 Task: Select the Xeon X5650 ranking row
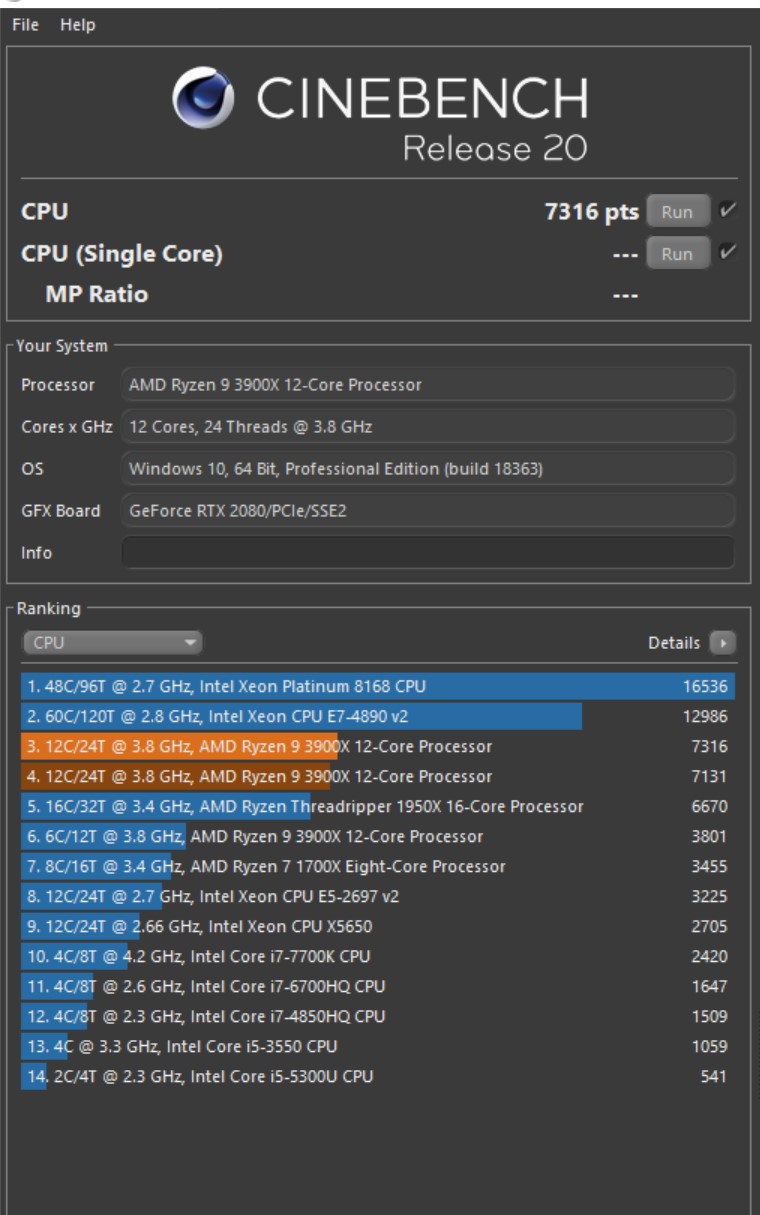[378, 926]
